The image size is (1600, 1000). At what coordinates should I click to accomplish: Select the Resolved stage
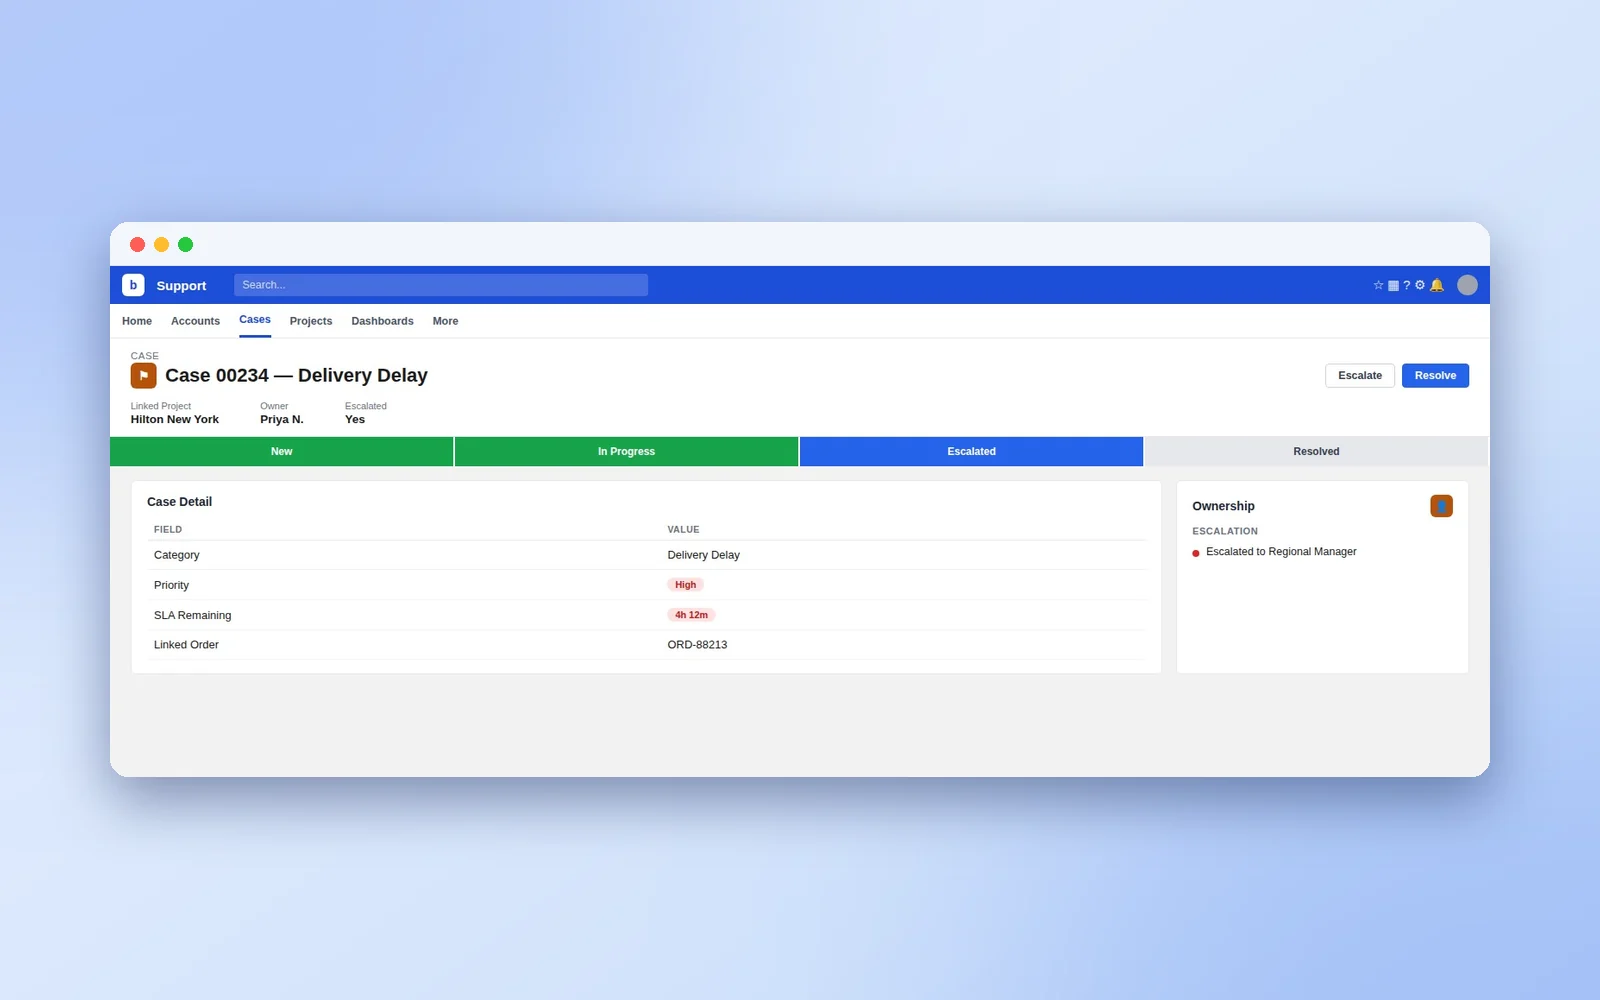pos(1316,451)
